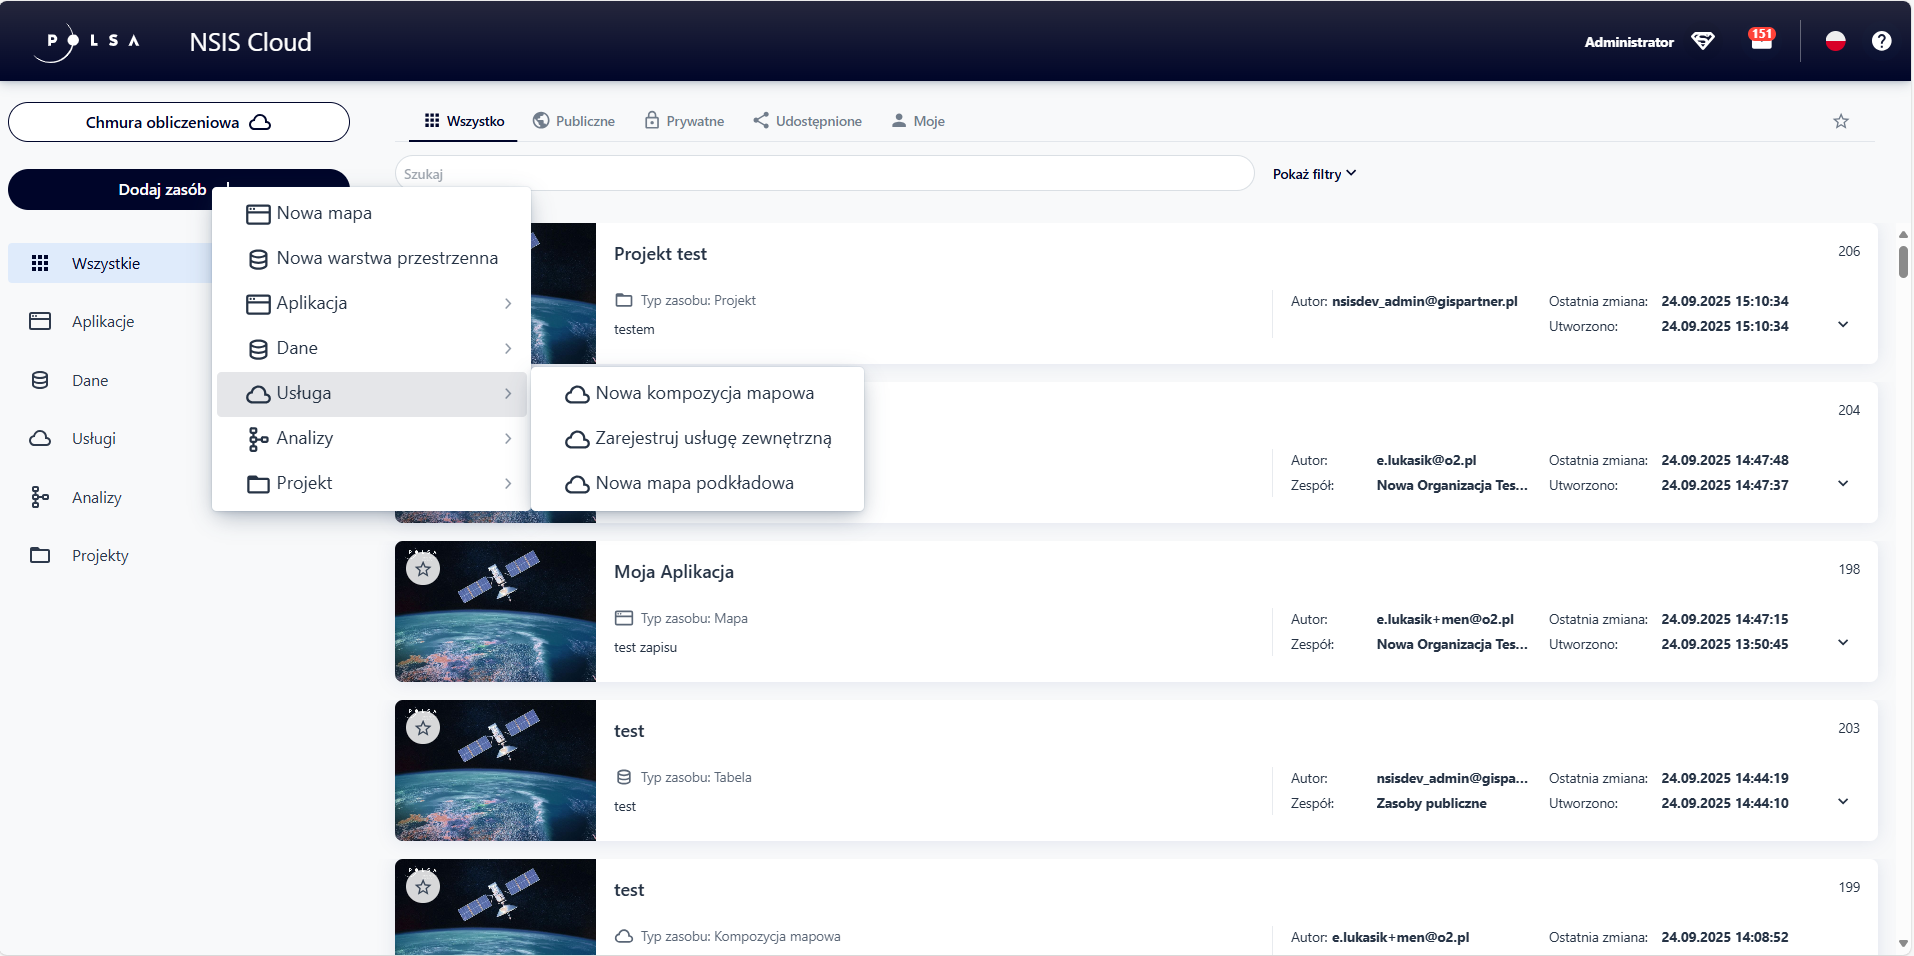Switch to the Publiczne tab

click(574, 121)
